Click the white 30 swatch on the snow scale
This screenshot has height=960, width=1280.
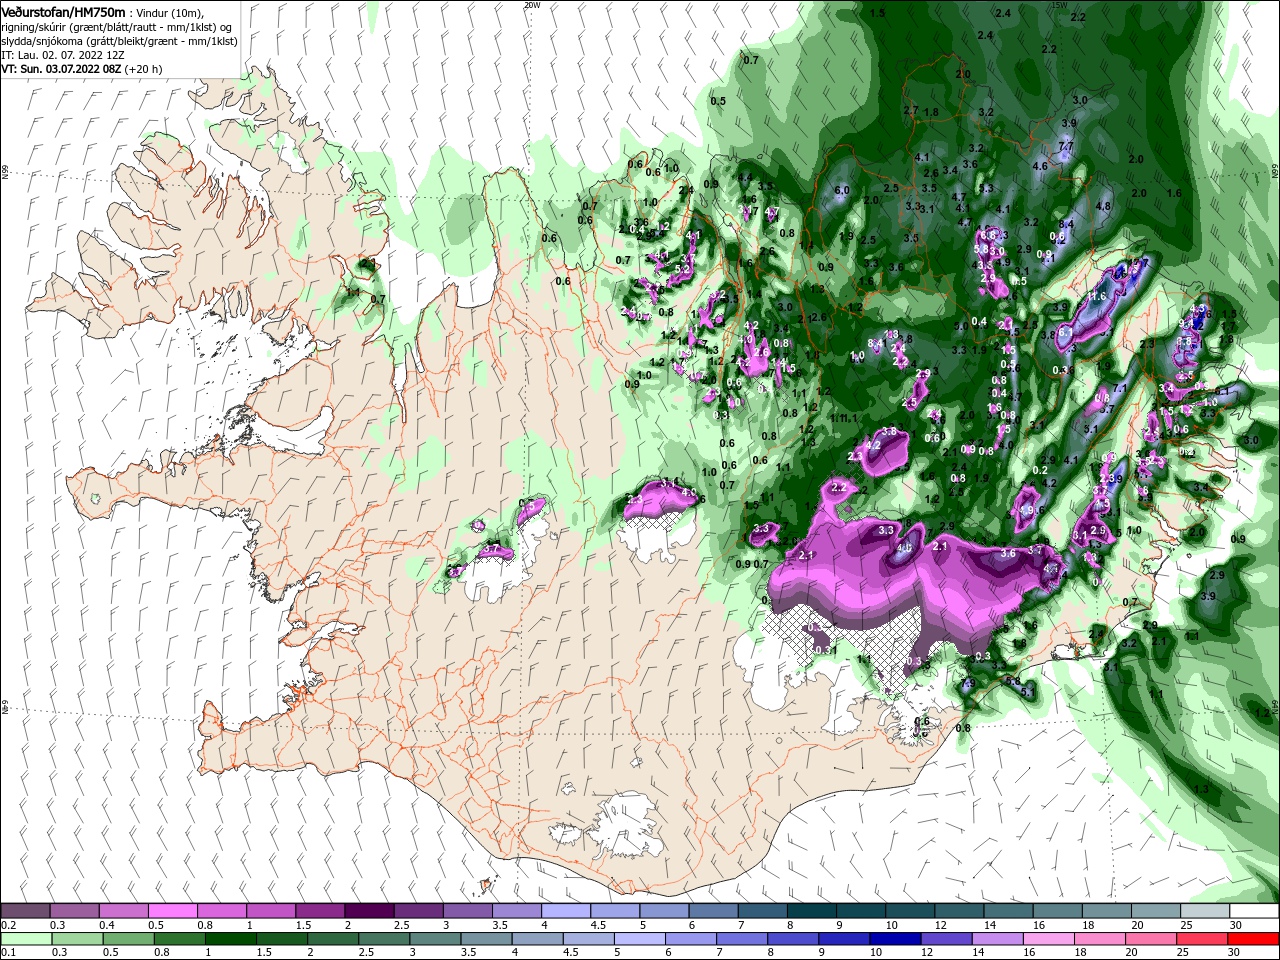tap(1255, 911)
